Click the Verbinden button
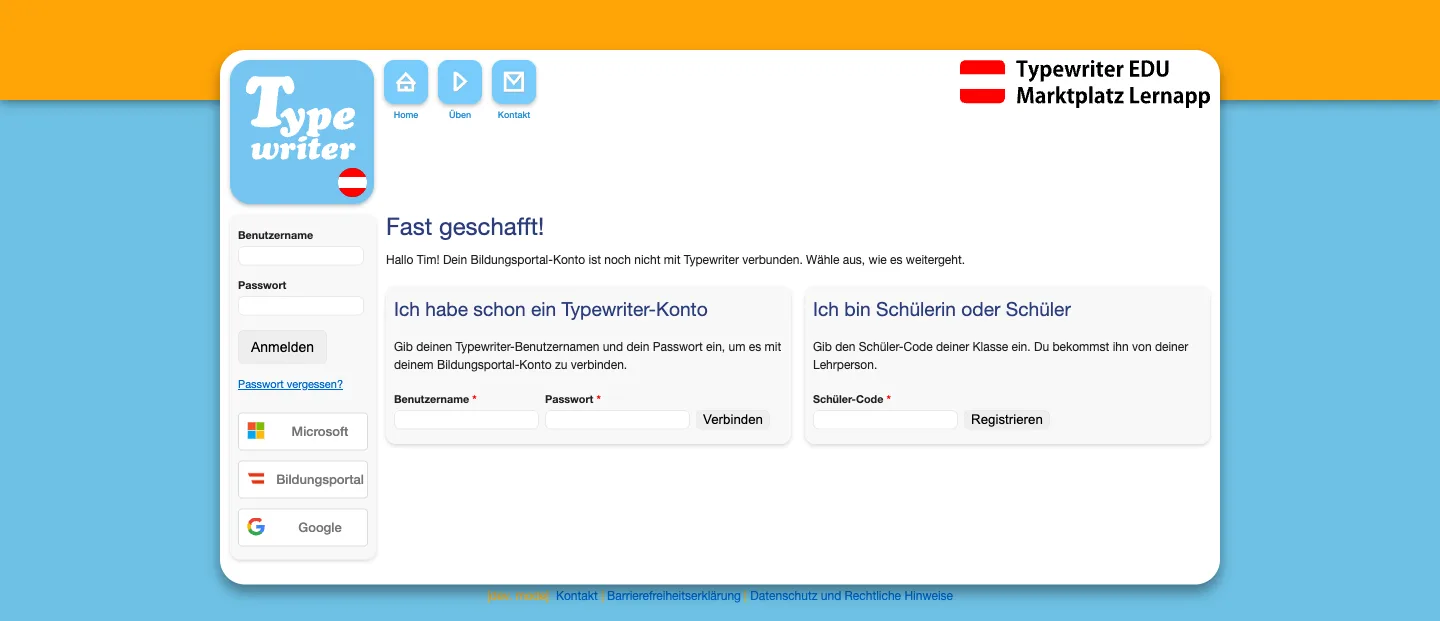The image size is (1440, 621). click(x=733, y=420)
